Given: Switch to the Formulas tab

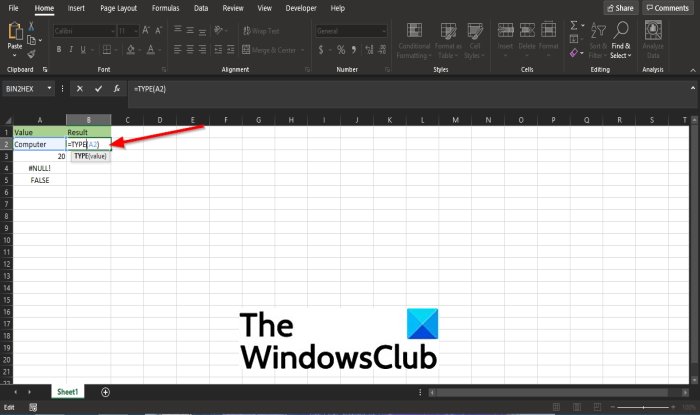Looking at the screenshot, I should (165, 8).
